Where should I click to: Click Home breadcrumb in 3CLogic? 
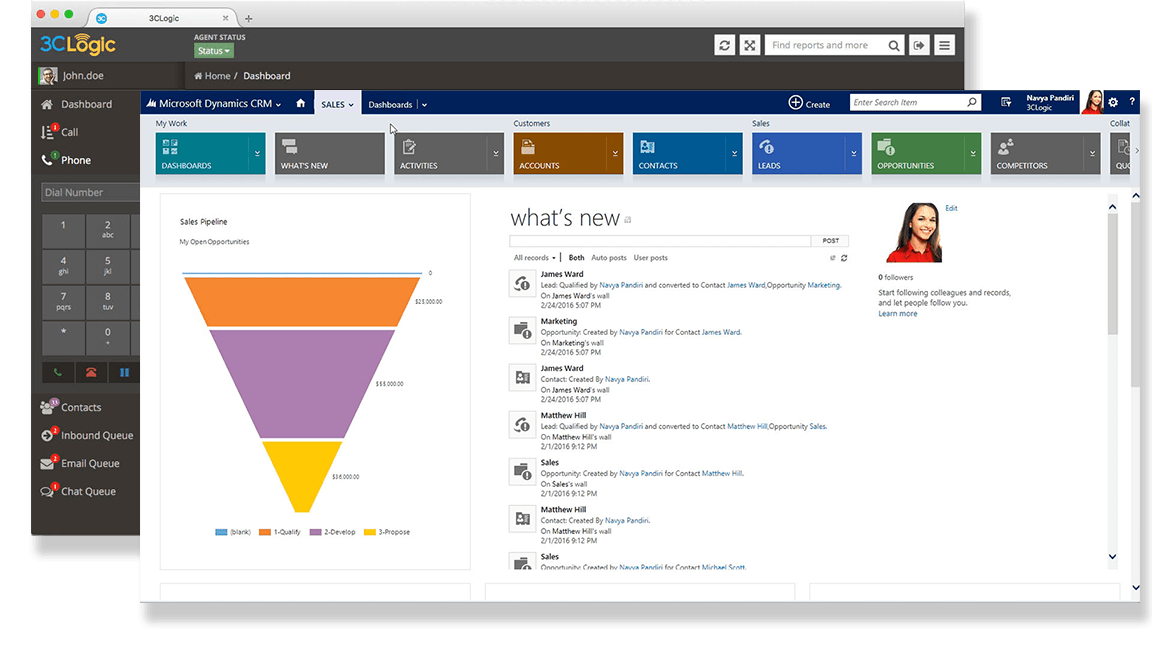212,76
